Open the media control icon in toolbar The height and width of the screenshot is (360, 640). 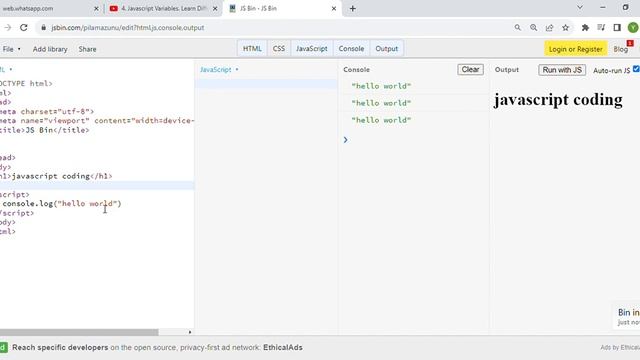pyautogui.click(x=601, y=27)
